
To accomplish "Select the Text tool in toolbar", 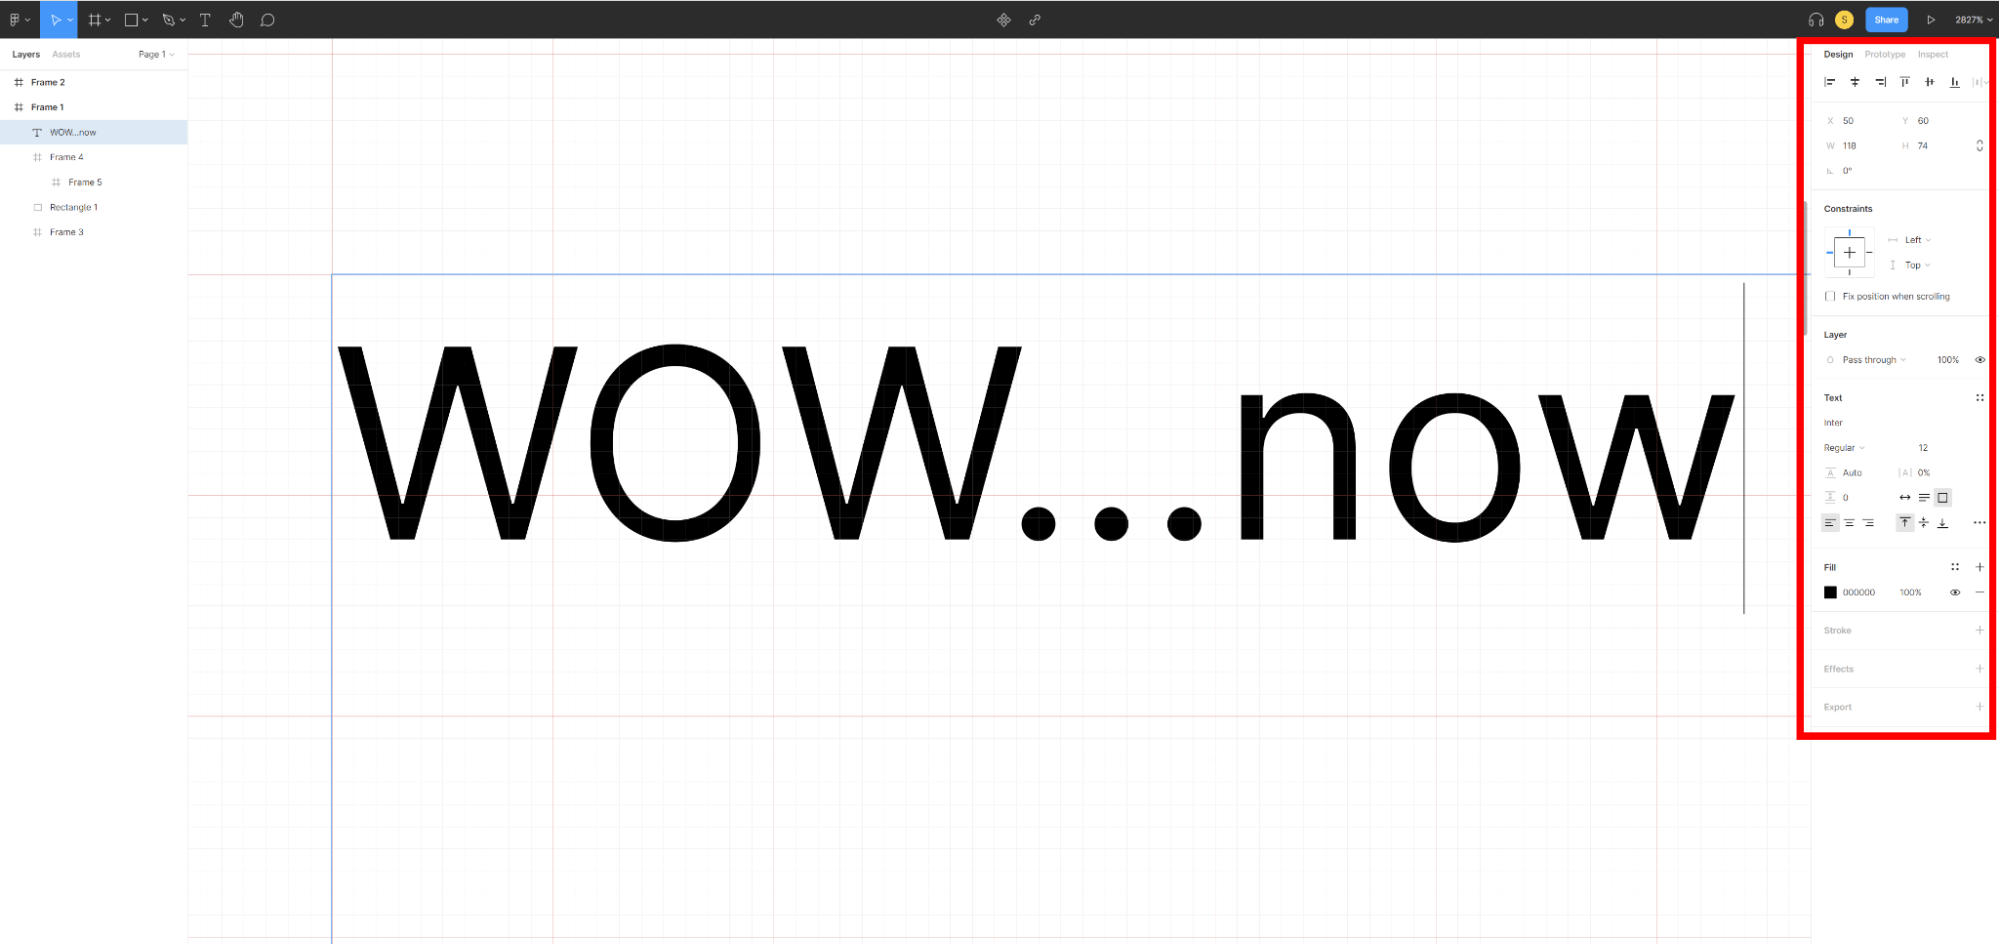I will 205,19.
